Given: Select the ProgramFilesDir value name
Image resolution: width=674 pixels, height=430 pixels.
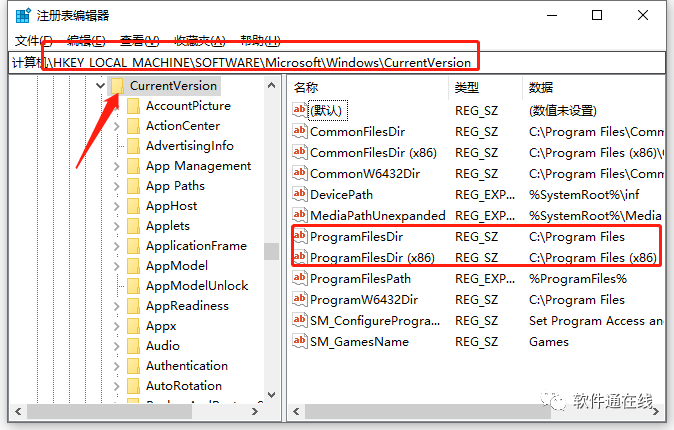Looking at the screenshot, I should point(356,236).
